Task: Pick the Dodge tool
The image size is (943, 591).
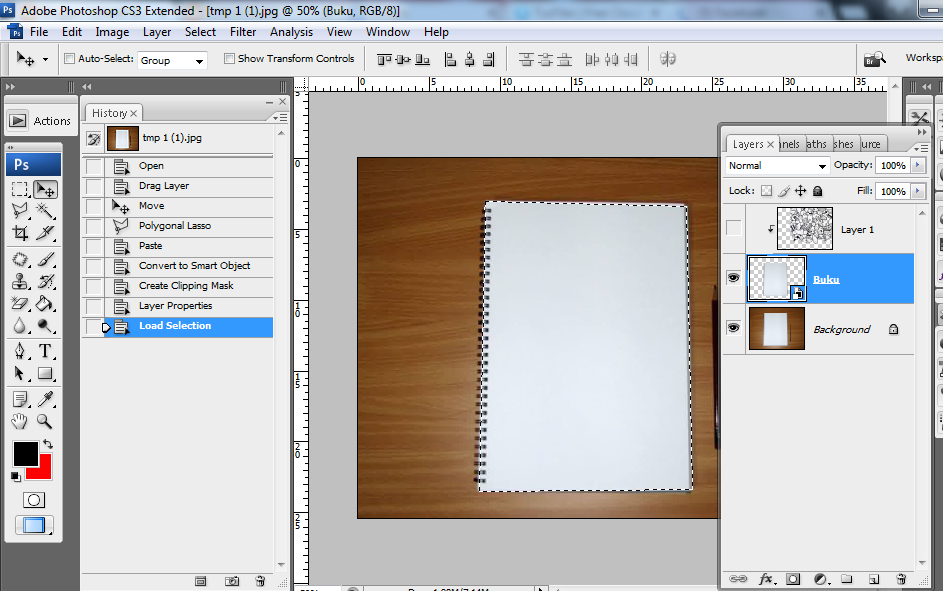Action: (x=45, y=325)
